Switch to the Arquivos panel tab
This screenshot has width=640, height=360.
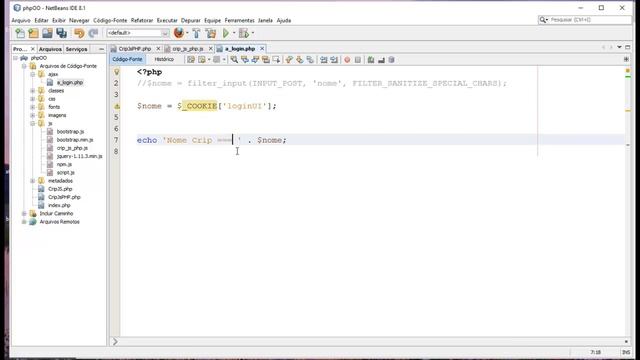(x=50, y=49)
